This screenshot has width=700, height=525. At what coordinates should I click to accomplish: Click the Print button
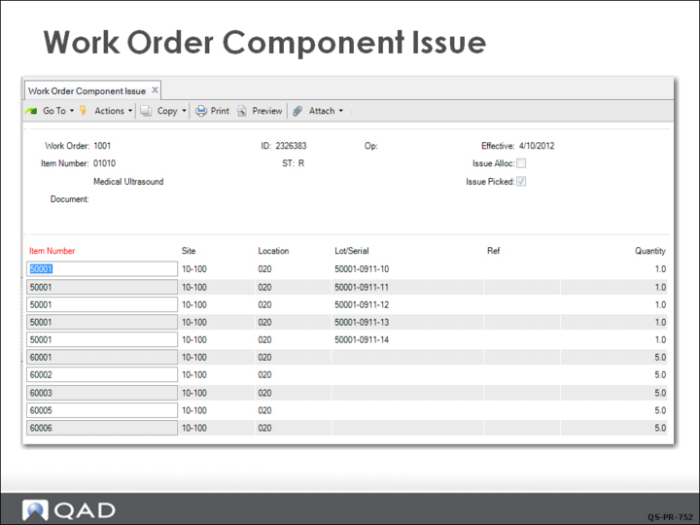pos(212,111)
